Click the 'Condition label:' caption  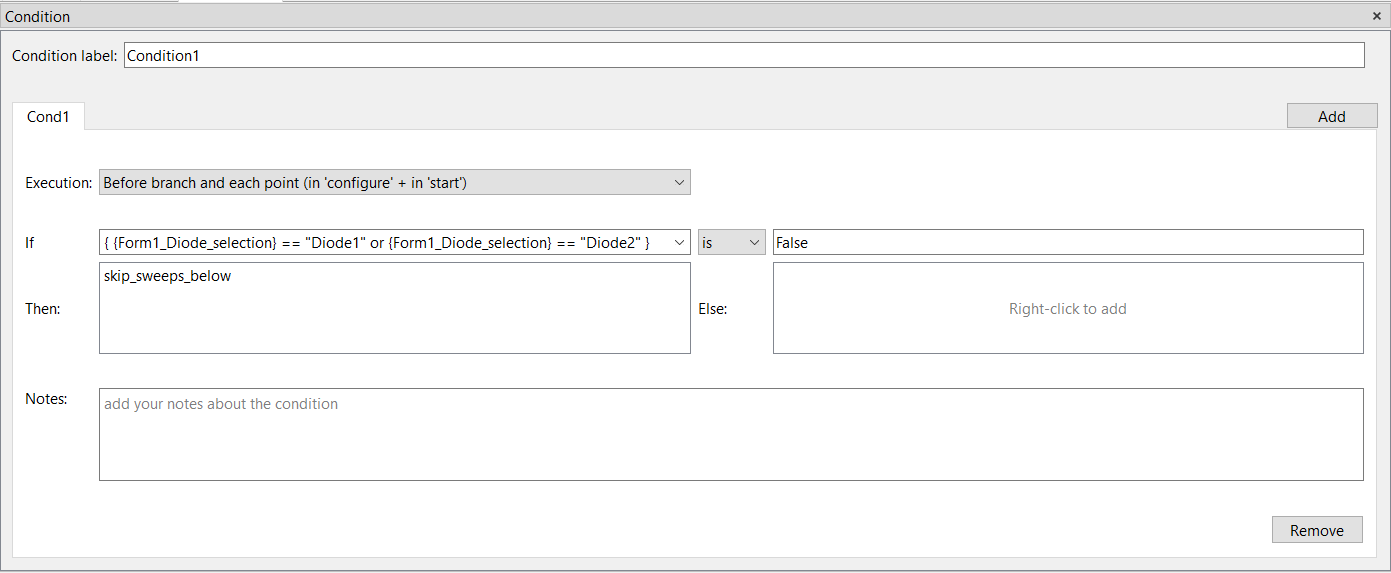point(64,56)
